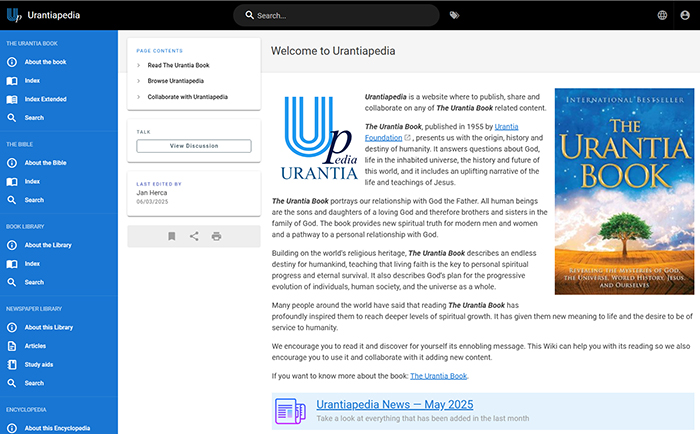Click Search icon under The Urantia Book
Image resolution: width=700 pixels, height=434 pixels.
coord(12,118)
